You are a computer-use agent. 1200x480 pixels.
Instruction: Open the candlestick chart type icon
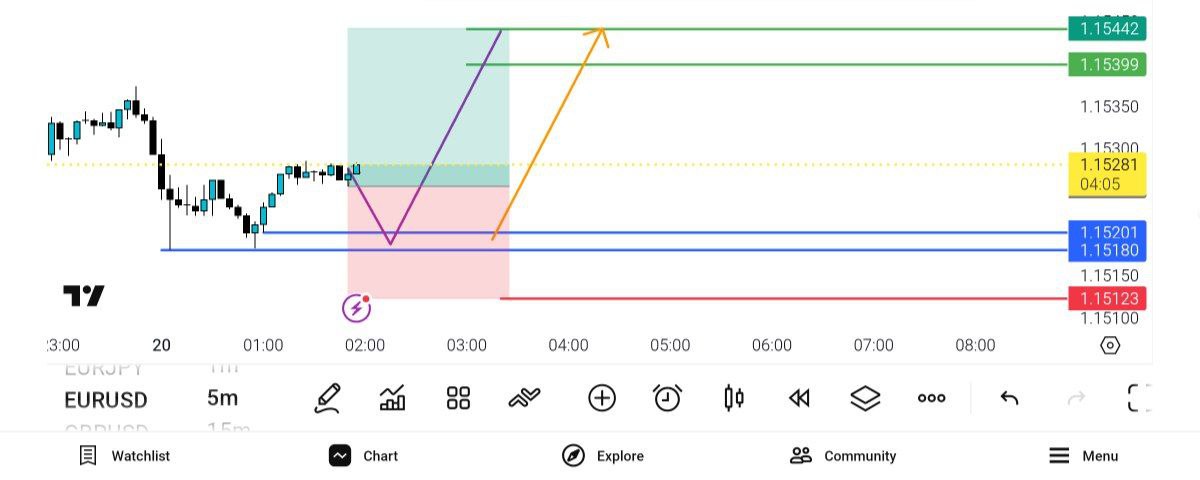[x=733, y=399]
